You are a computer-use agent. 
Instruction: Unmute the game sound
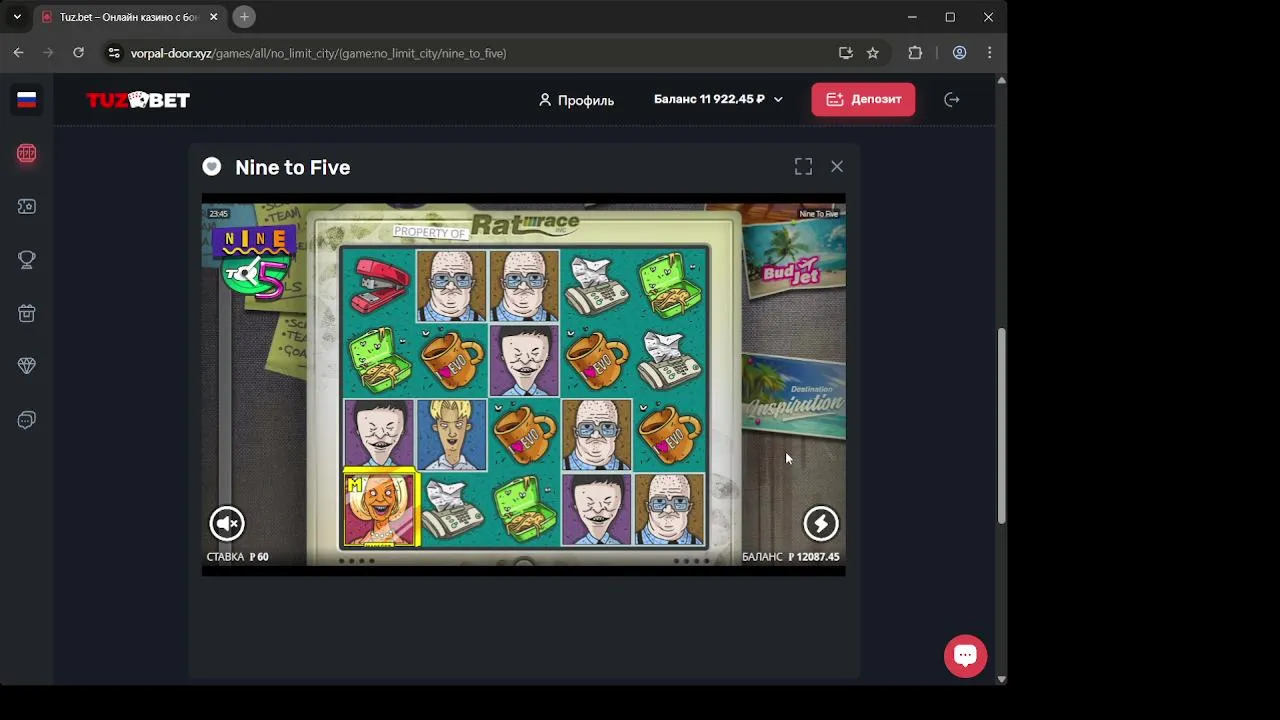coord(227,523)
